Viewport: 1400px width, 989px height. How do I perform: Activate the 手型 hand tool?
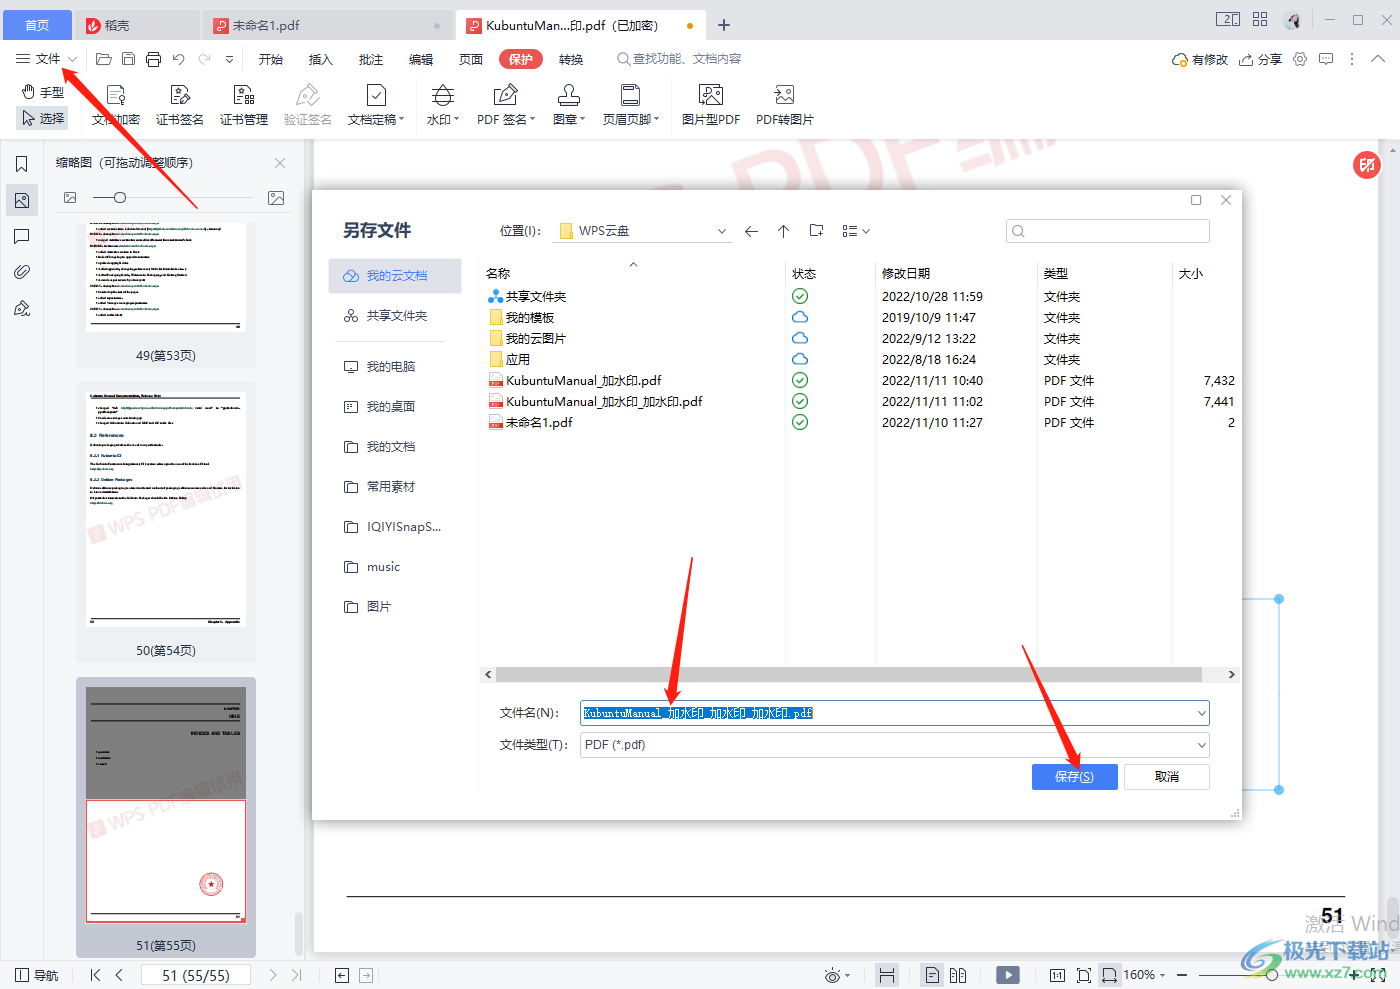tap(43, 92)
